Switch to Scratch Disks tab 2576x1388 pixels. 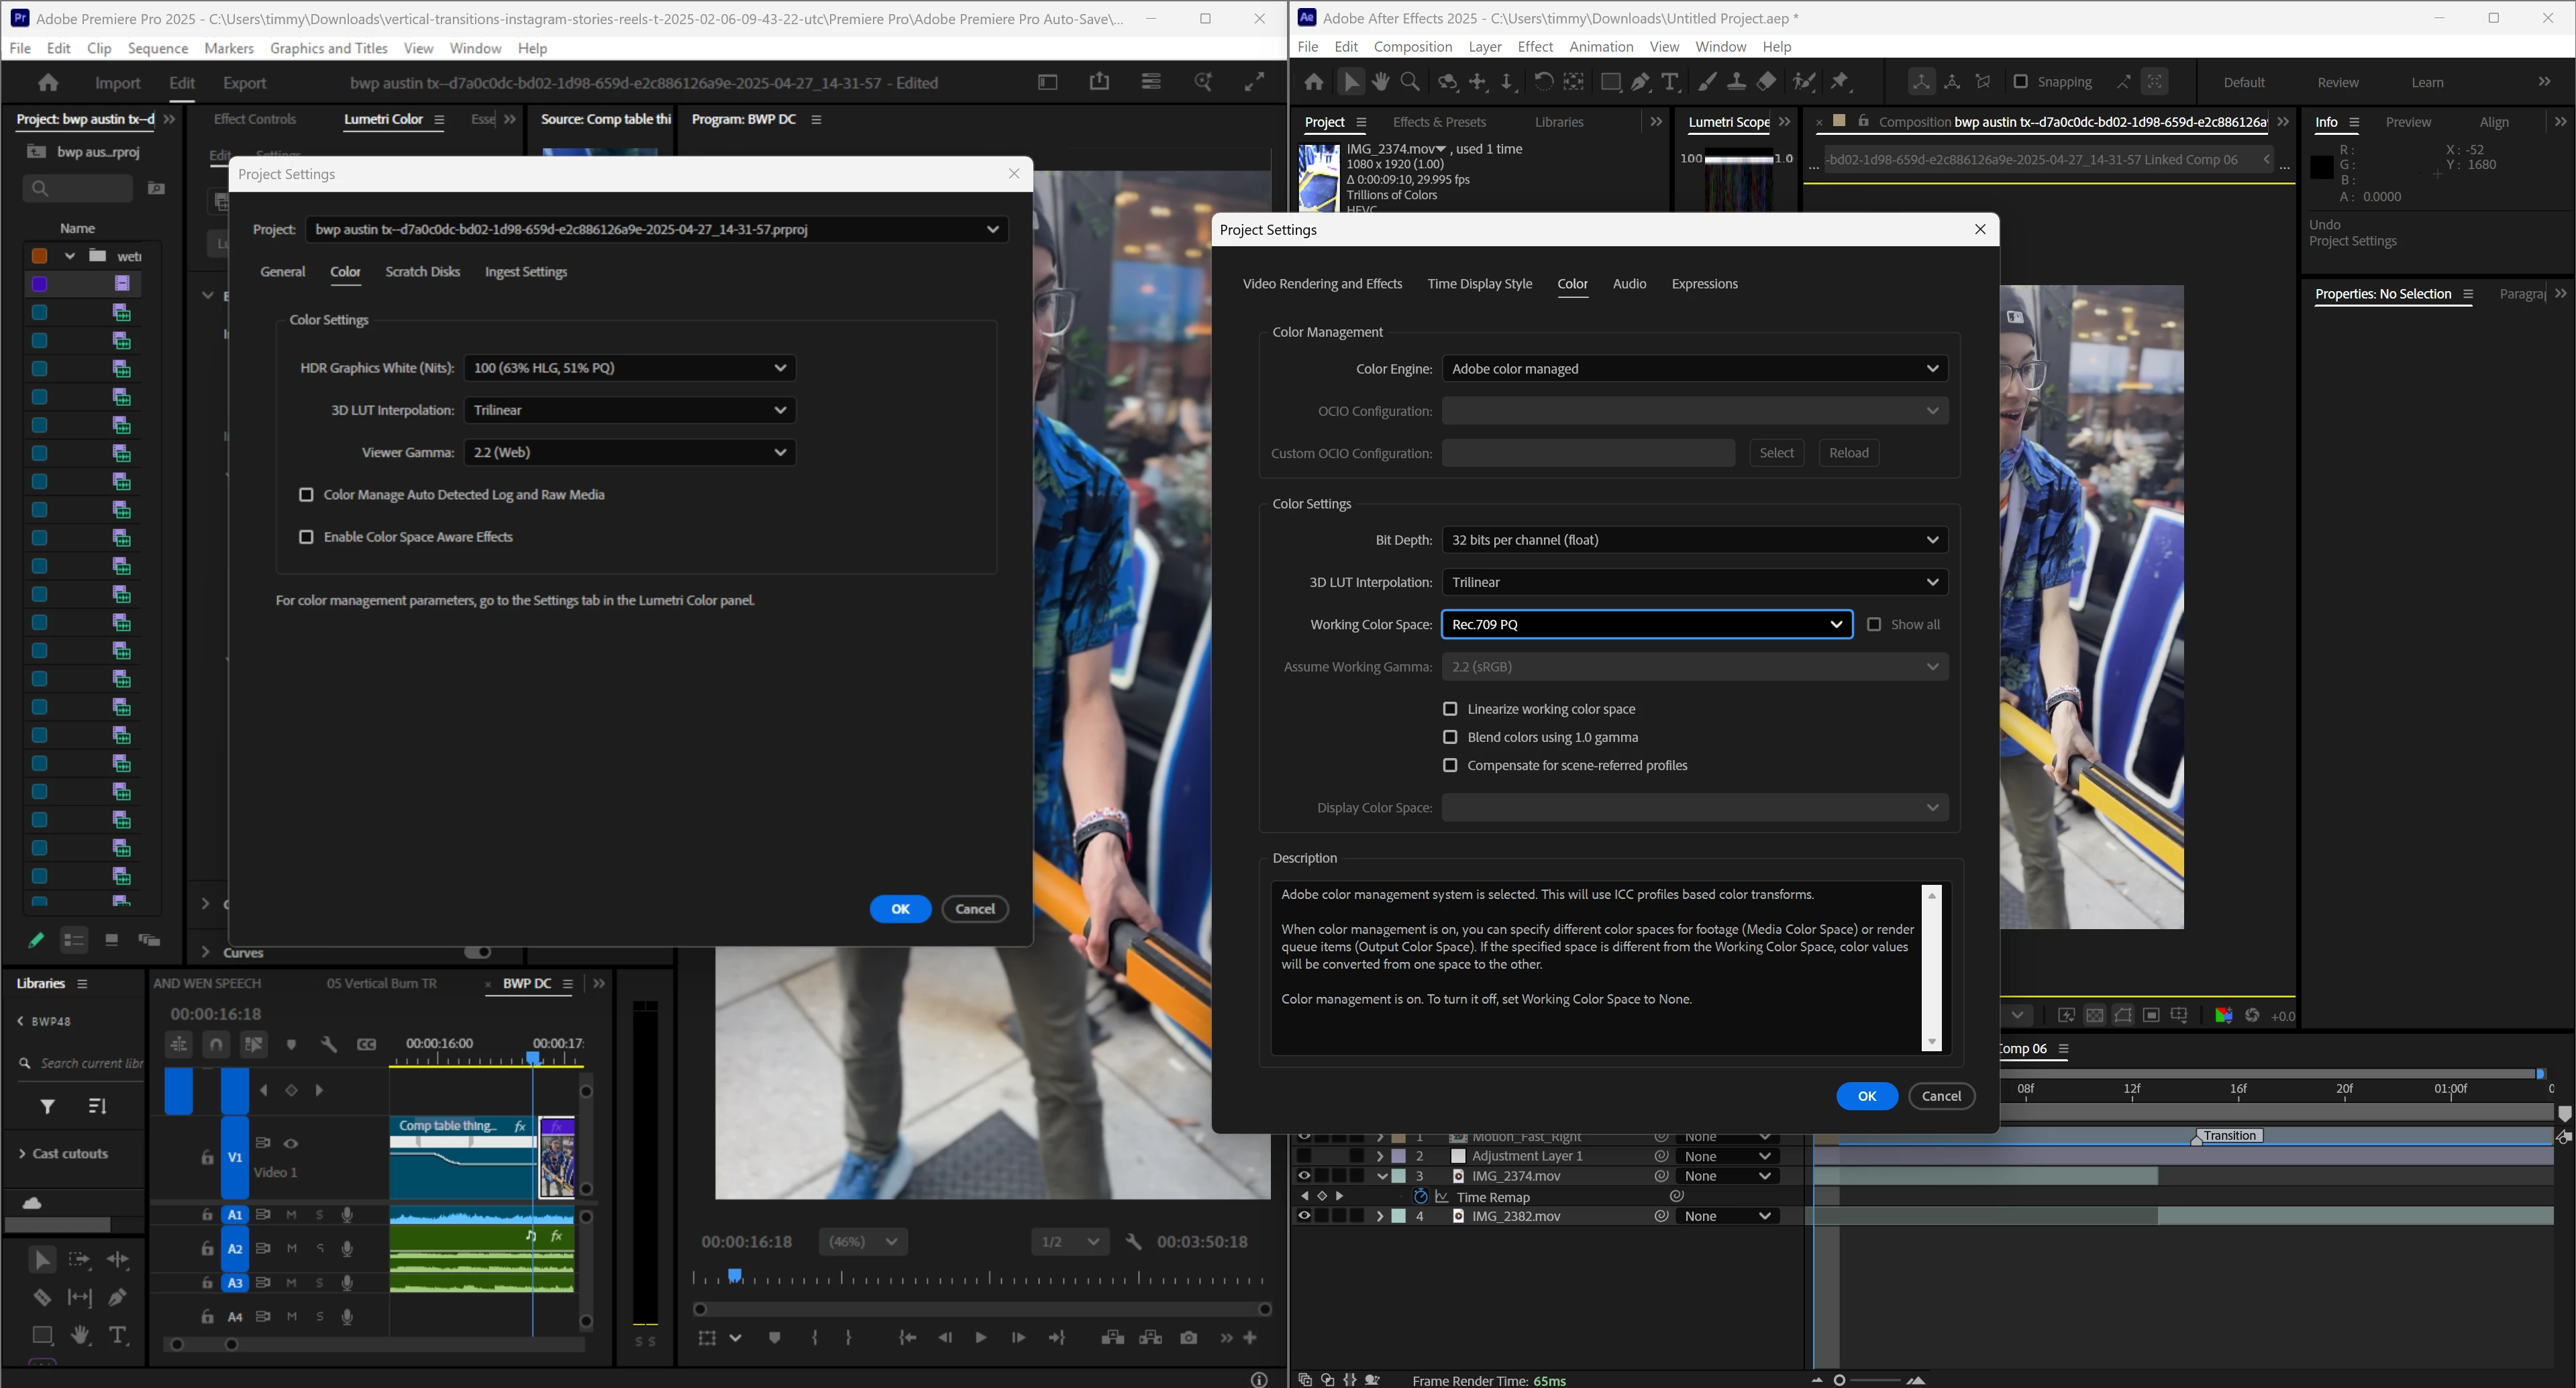tap(422, 272)
